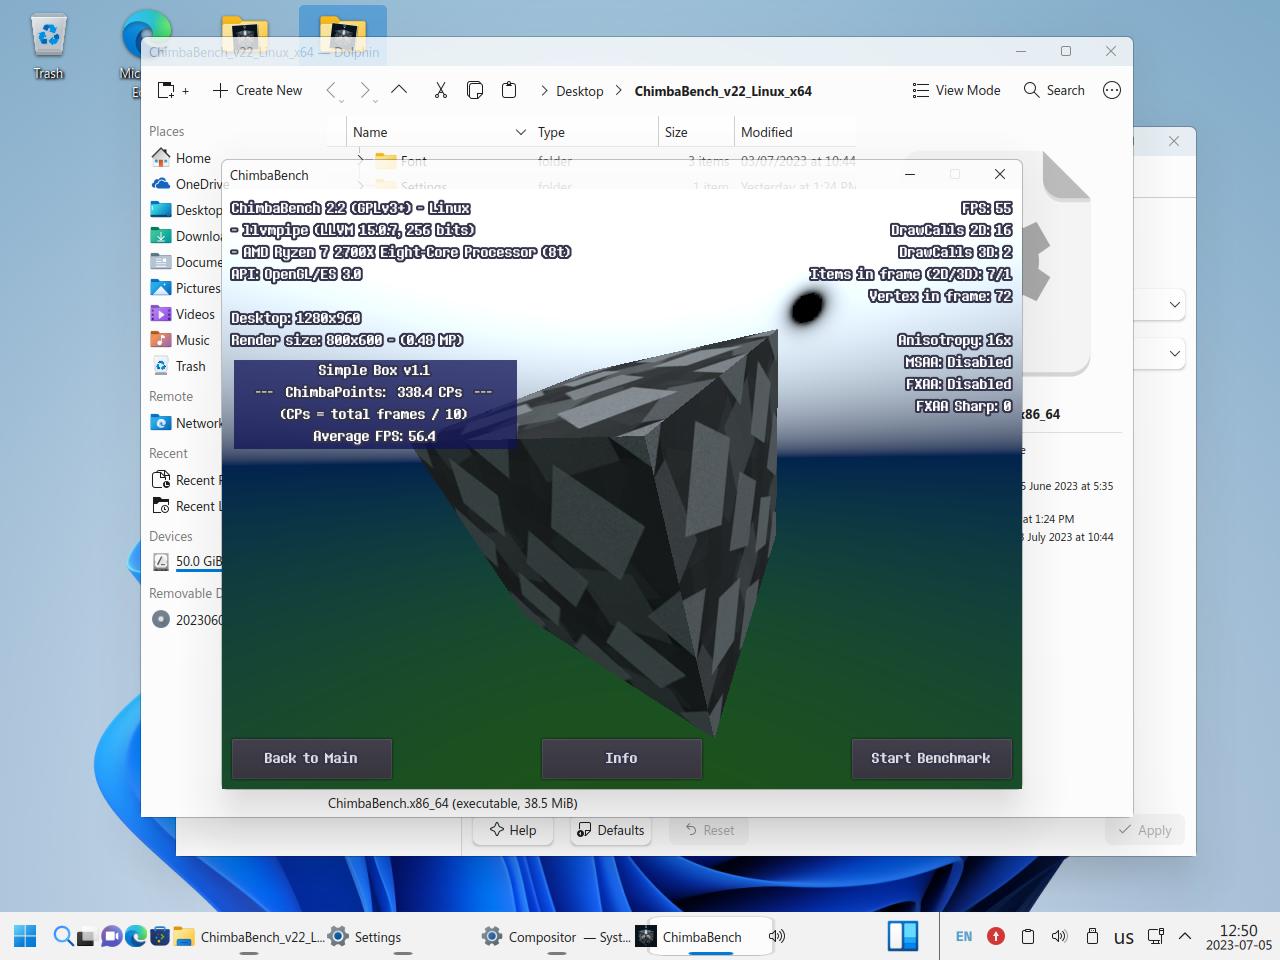1280x960 pixels.
Task: Toggle the Name column sort chevron
Action: (x=520, y=132)
